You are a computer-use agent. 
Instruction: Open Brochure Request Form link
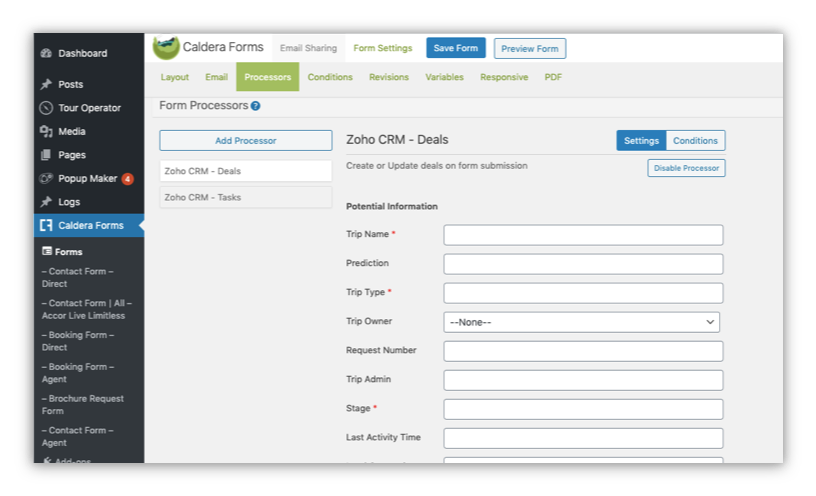[83, 404]
